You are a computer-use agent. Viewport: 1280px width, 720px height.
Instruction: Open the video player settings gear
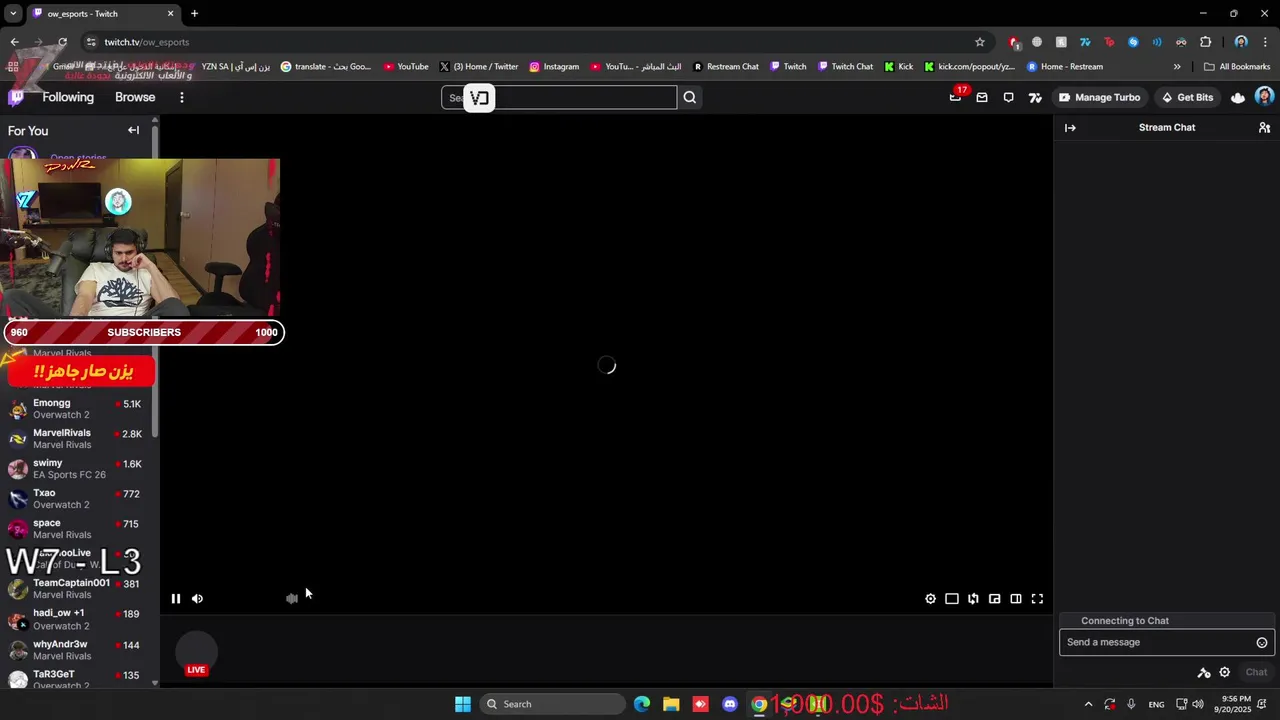point(930,599)
